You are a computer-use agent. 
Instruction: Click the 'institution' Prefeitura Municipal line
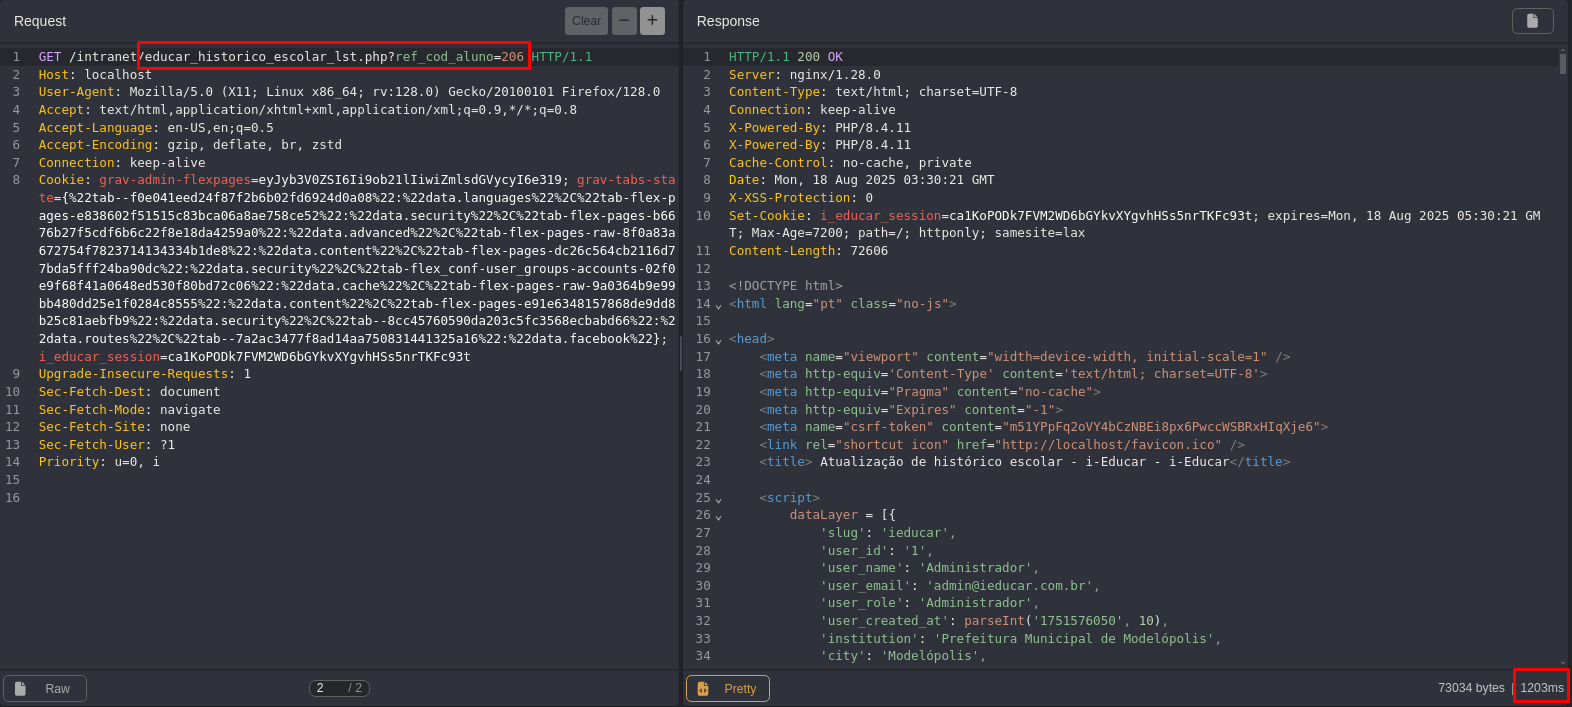click(x=1021, y=639)
